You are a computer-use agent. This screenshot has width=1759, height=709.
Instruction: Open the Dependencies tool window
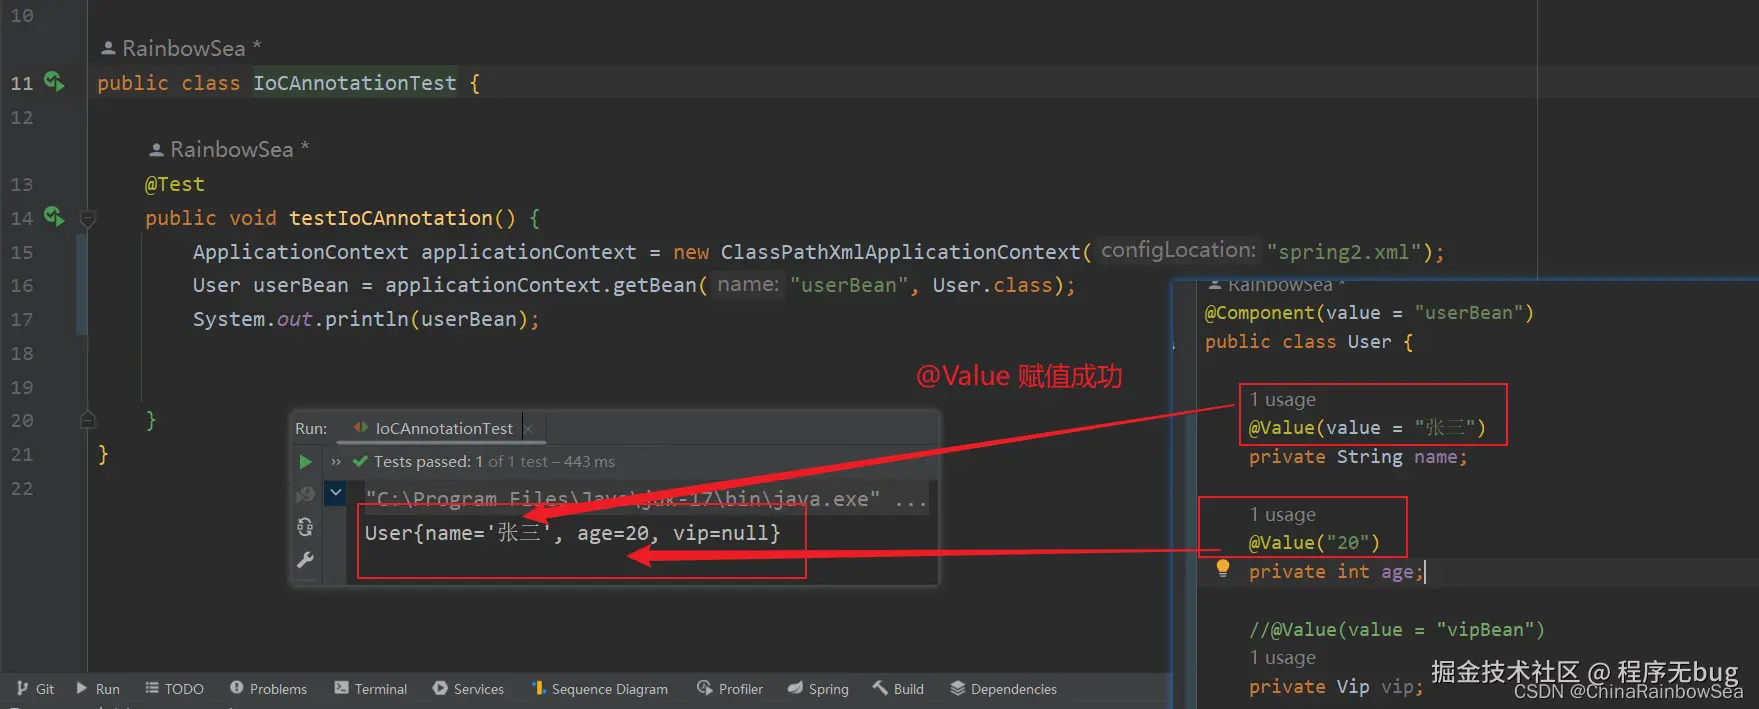coord(1003,689)
